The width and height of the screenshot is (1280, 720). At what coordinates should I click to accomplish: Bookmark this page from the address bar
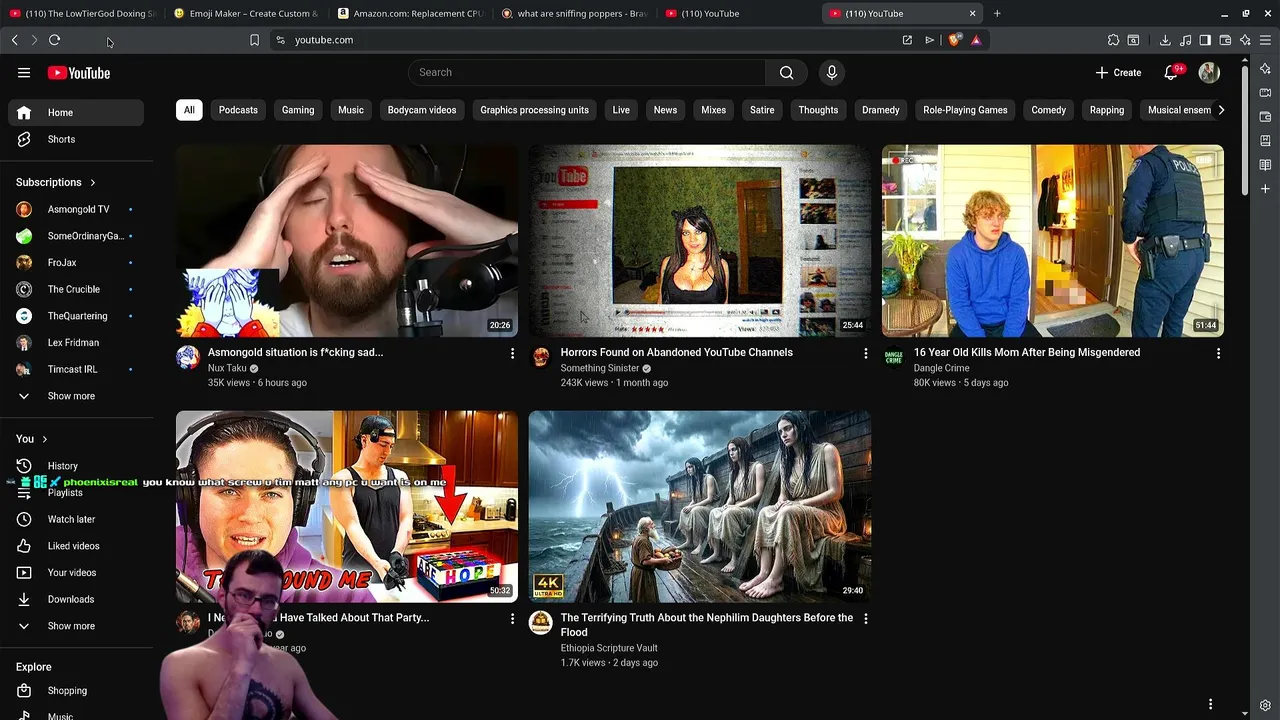[254, 40]
